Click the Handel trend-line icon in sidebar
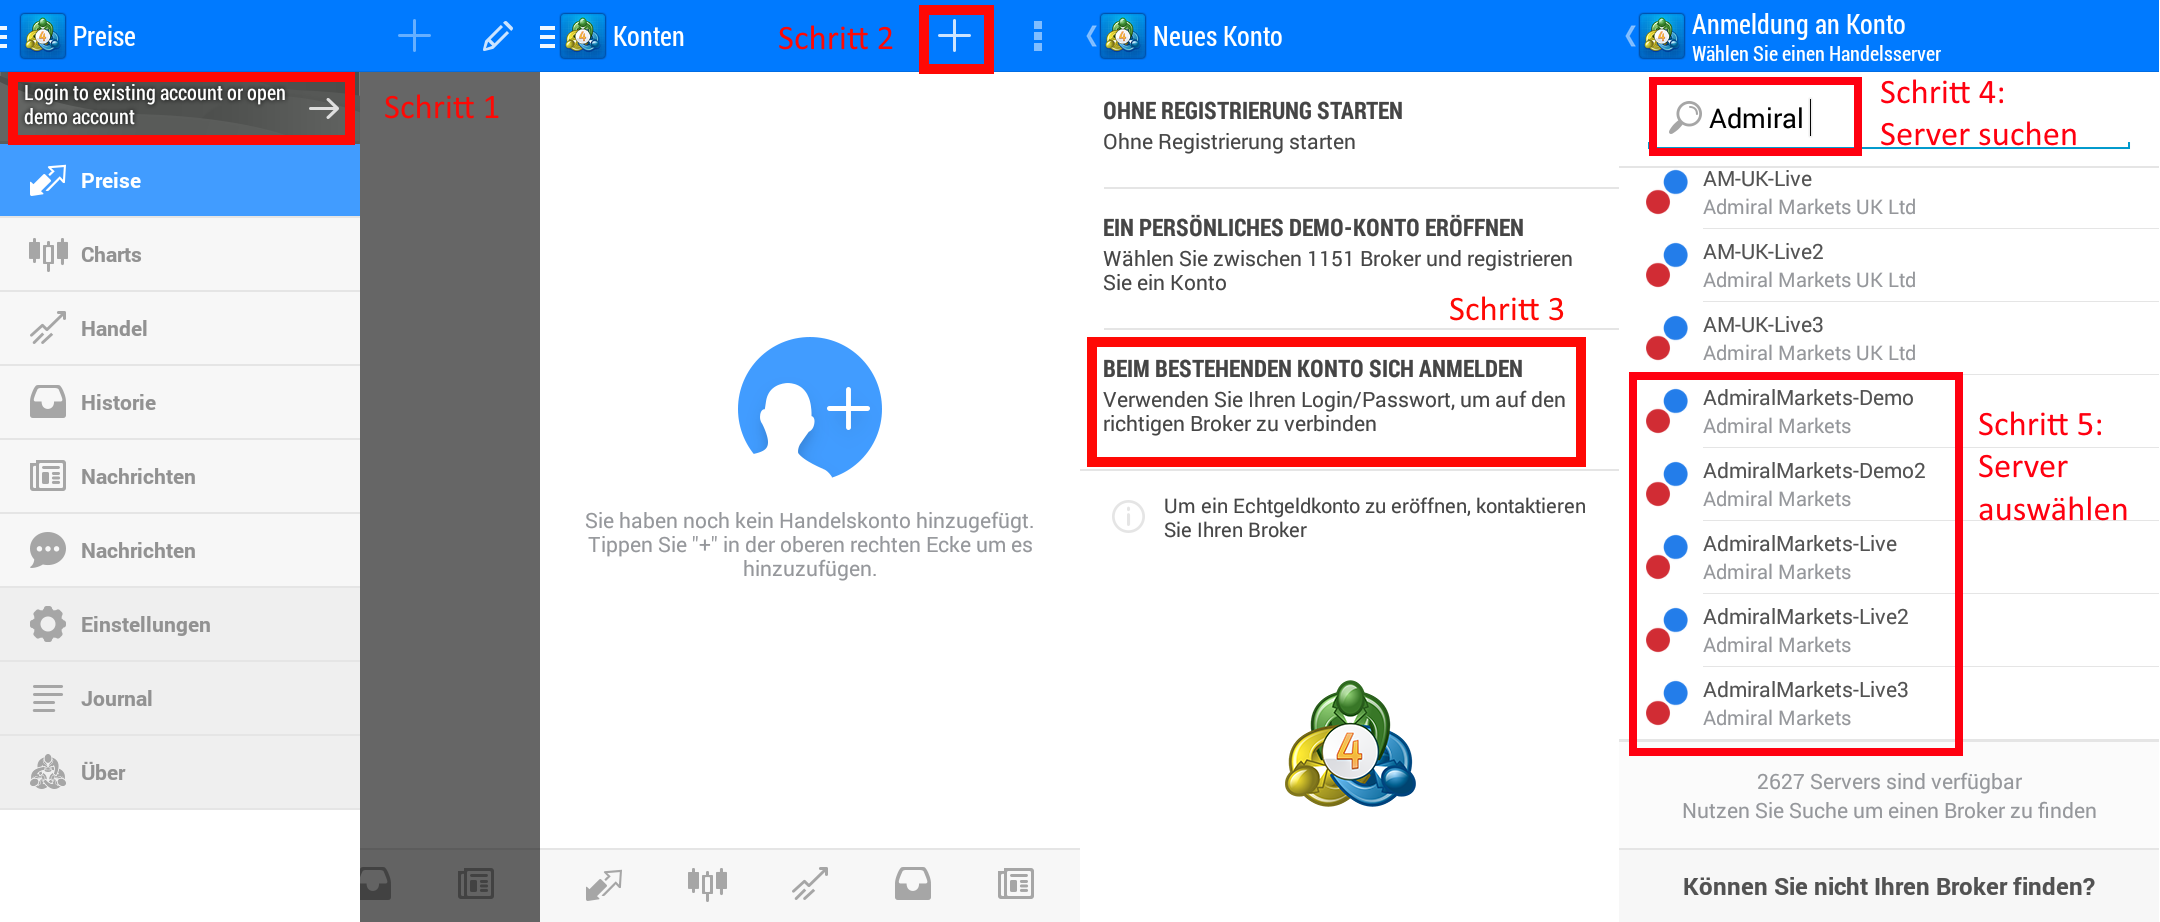The height and width of the screenshot is (922, 2160). [x=47, y=328]
